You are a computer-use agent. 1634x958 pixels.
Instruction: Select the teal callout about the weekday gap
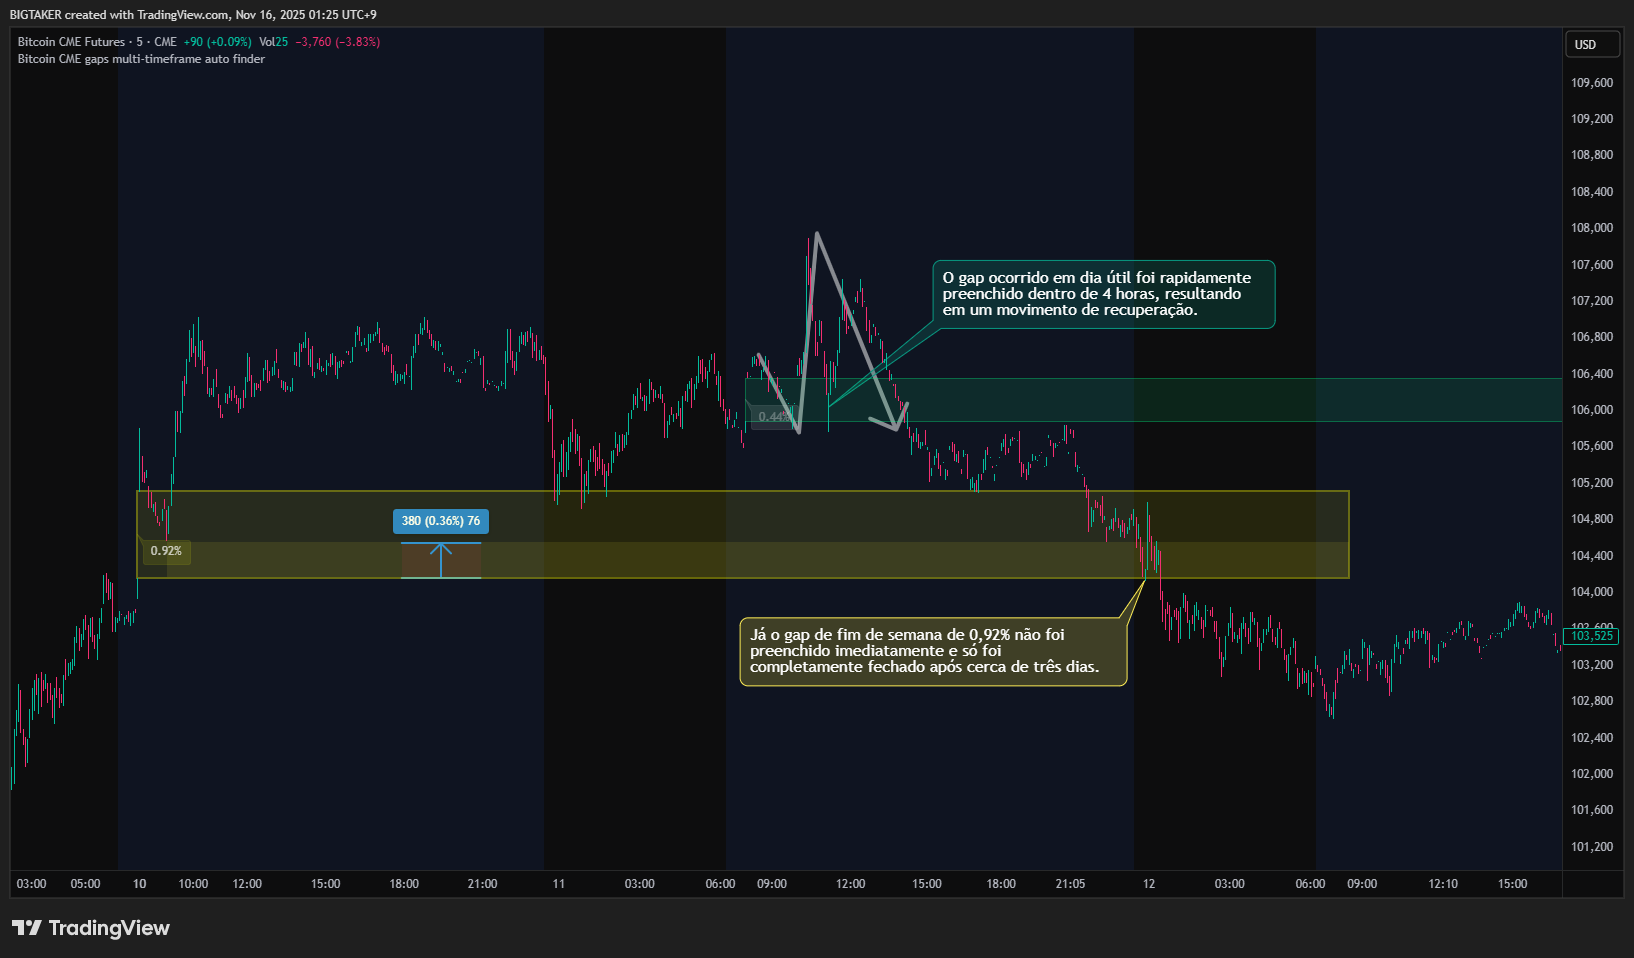tap(1104, 294)
